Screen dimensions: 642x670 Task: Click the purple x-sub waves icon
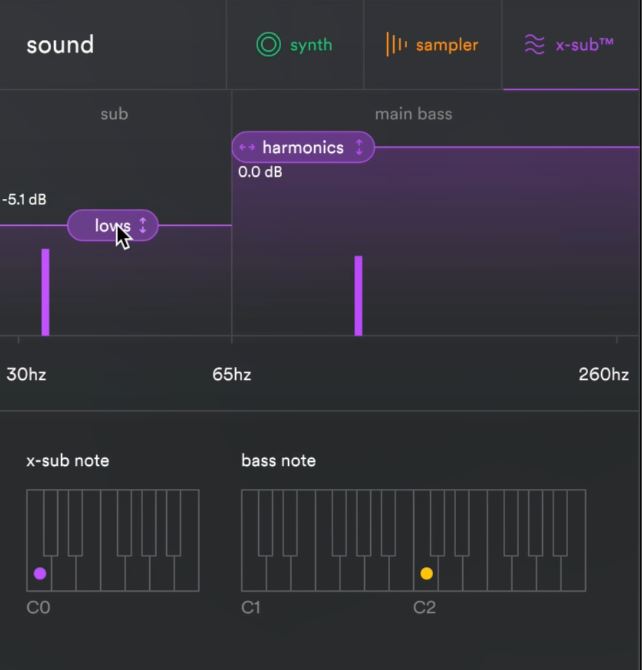click(534, 44)
